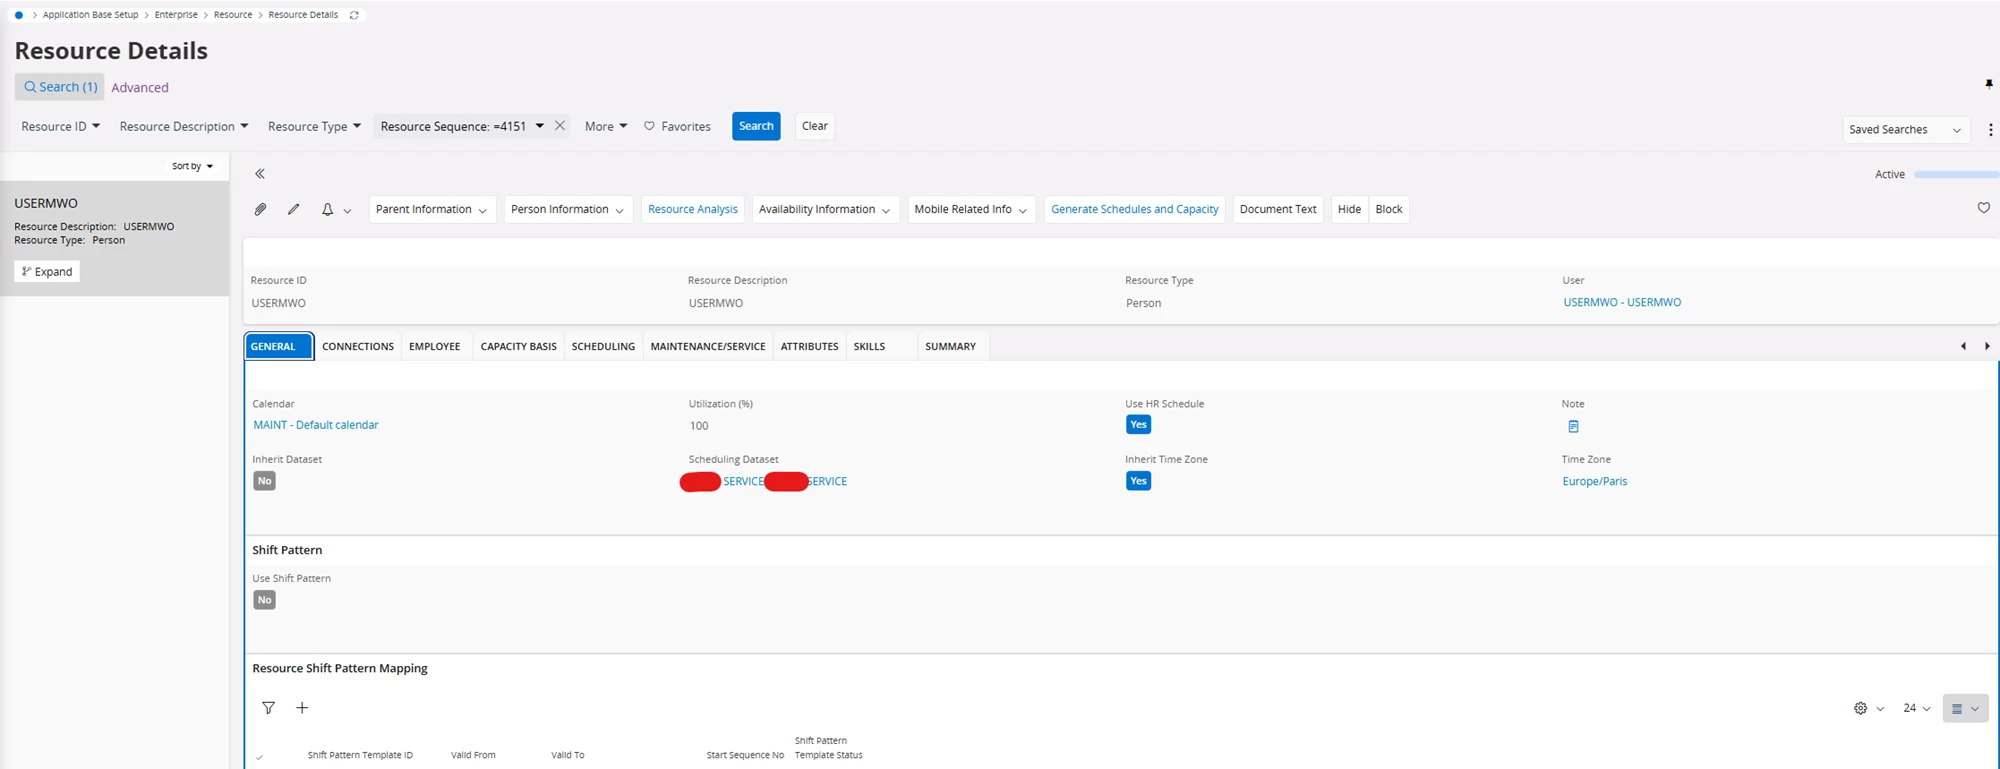Open the page size 24 dropdown
Screen dimensions: 2000x769
pos(1916,708)
